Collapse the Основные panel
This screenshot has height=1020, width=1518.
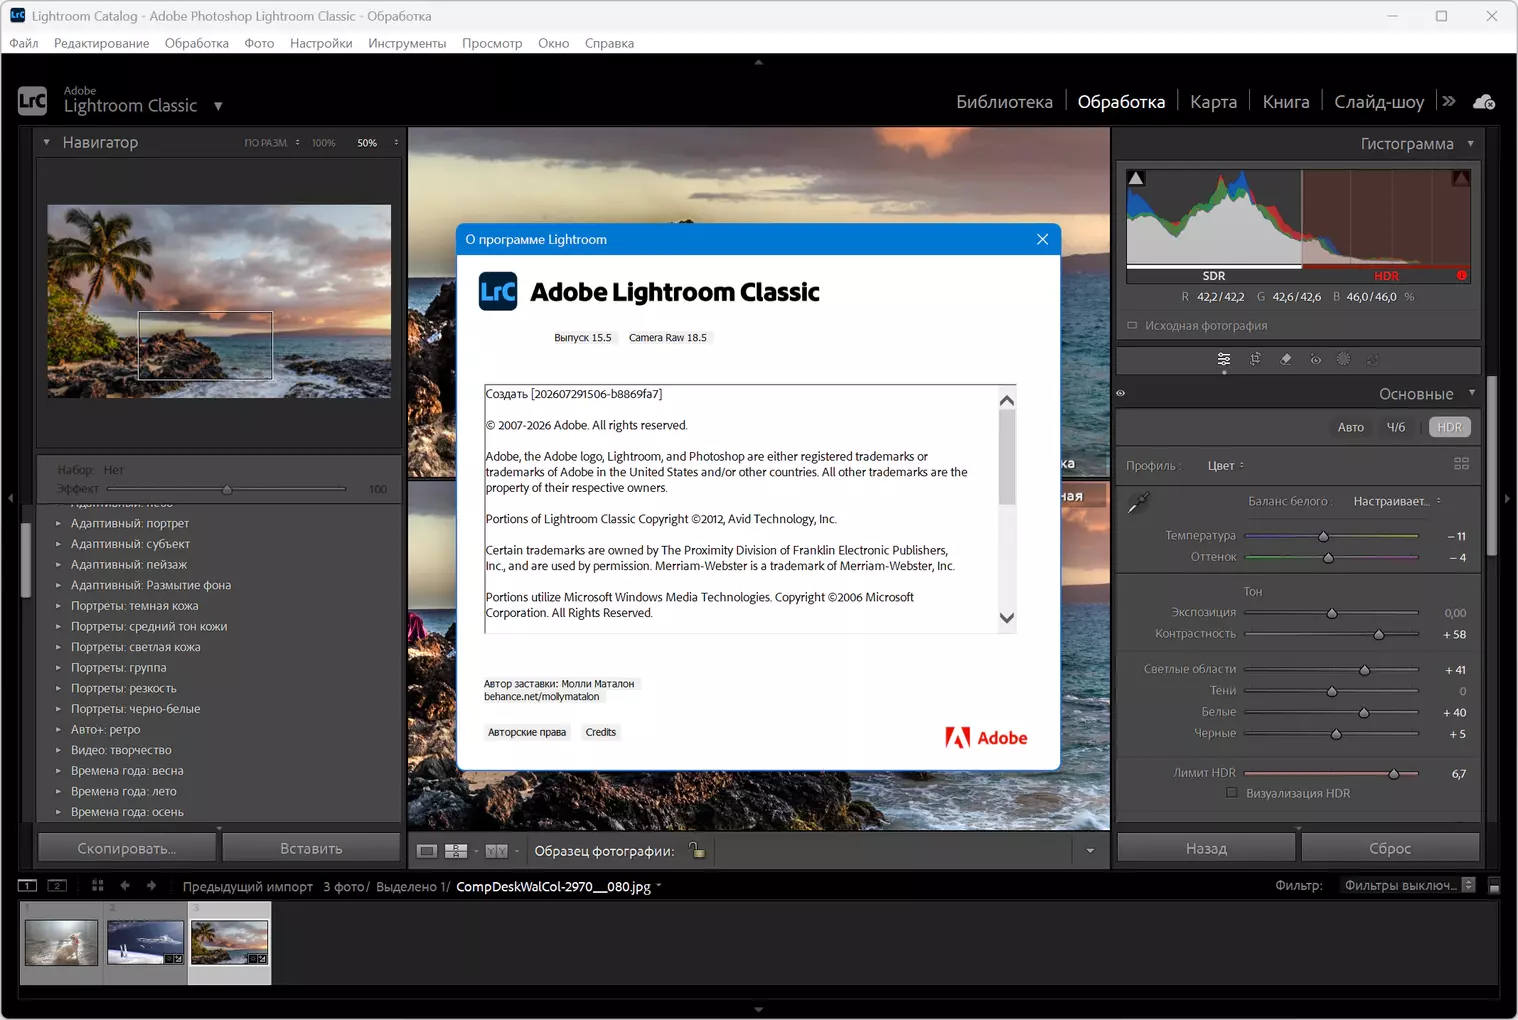(1472, 393)
